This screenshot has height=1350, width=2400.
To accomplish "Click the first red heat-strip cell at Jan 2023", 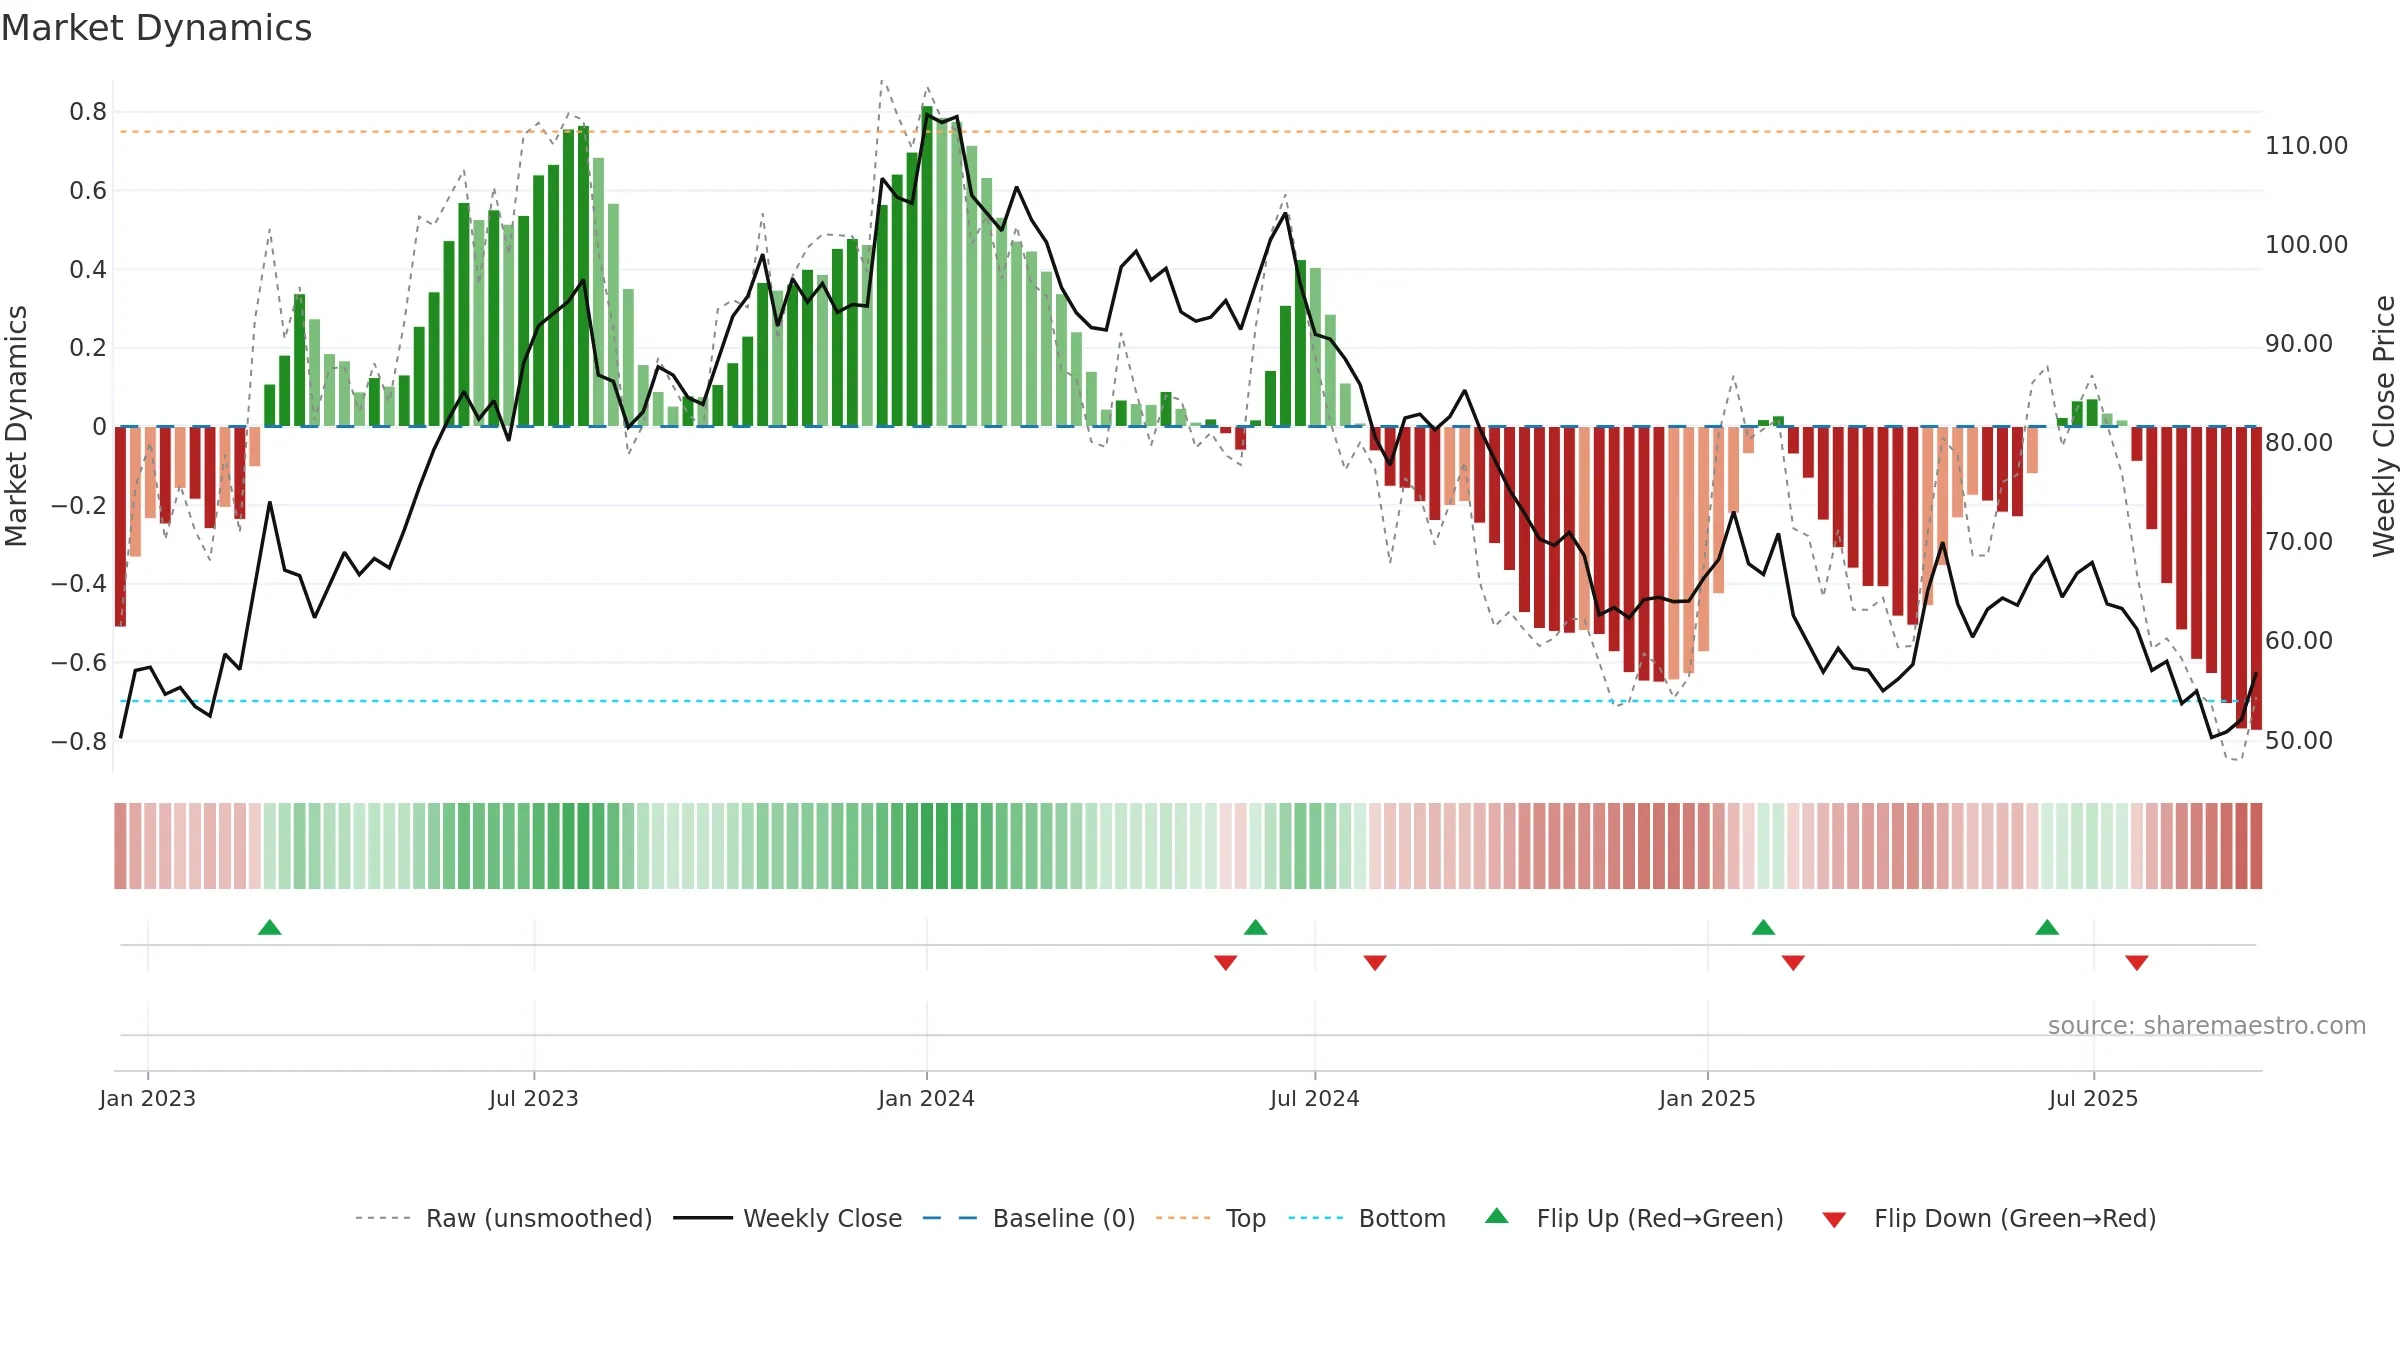I will coord(120,846).
